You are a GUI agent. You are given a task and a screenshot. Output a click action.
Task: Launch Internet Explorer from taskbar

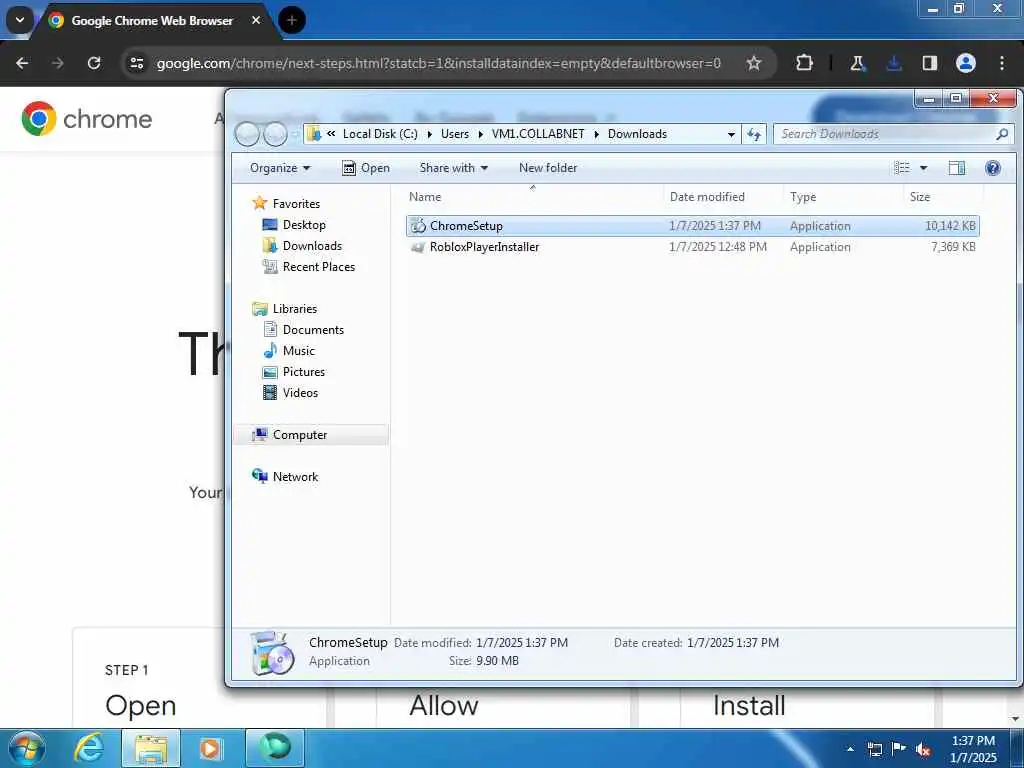89,748
